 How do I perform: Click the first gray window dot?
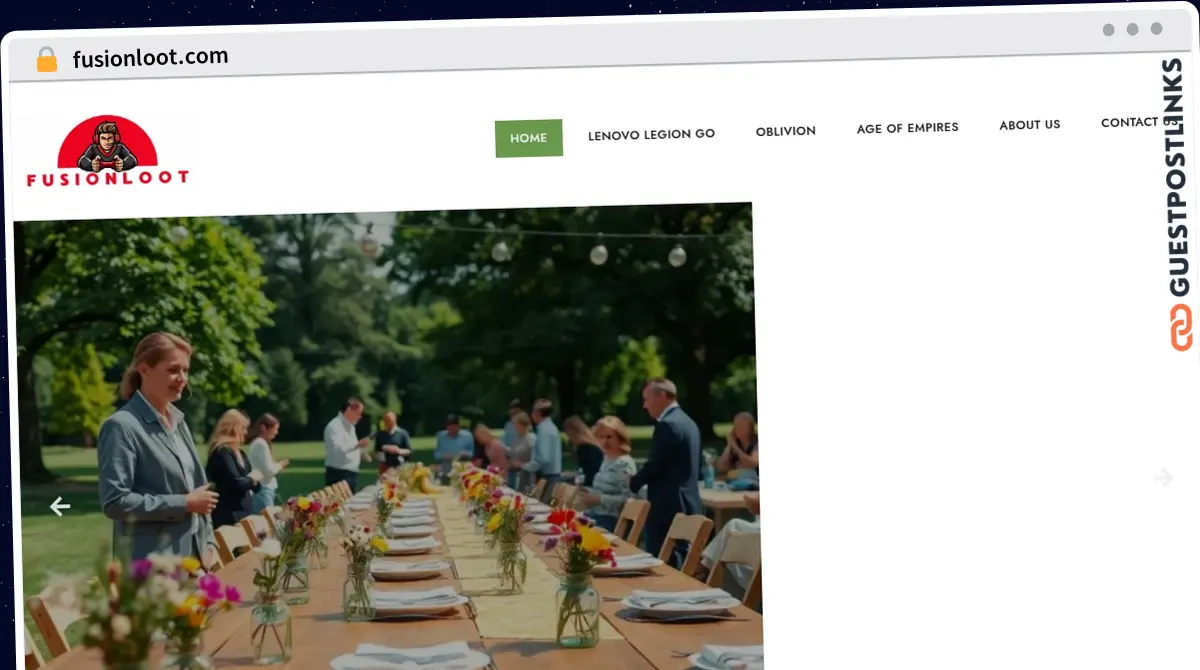coord(1108,30)
